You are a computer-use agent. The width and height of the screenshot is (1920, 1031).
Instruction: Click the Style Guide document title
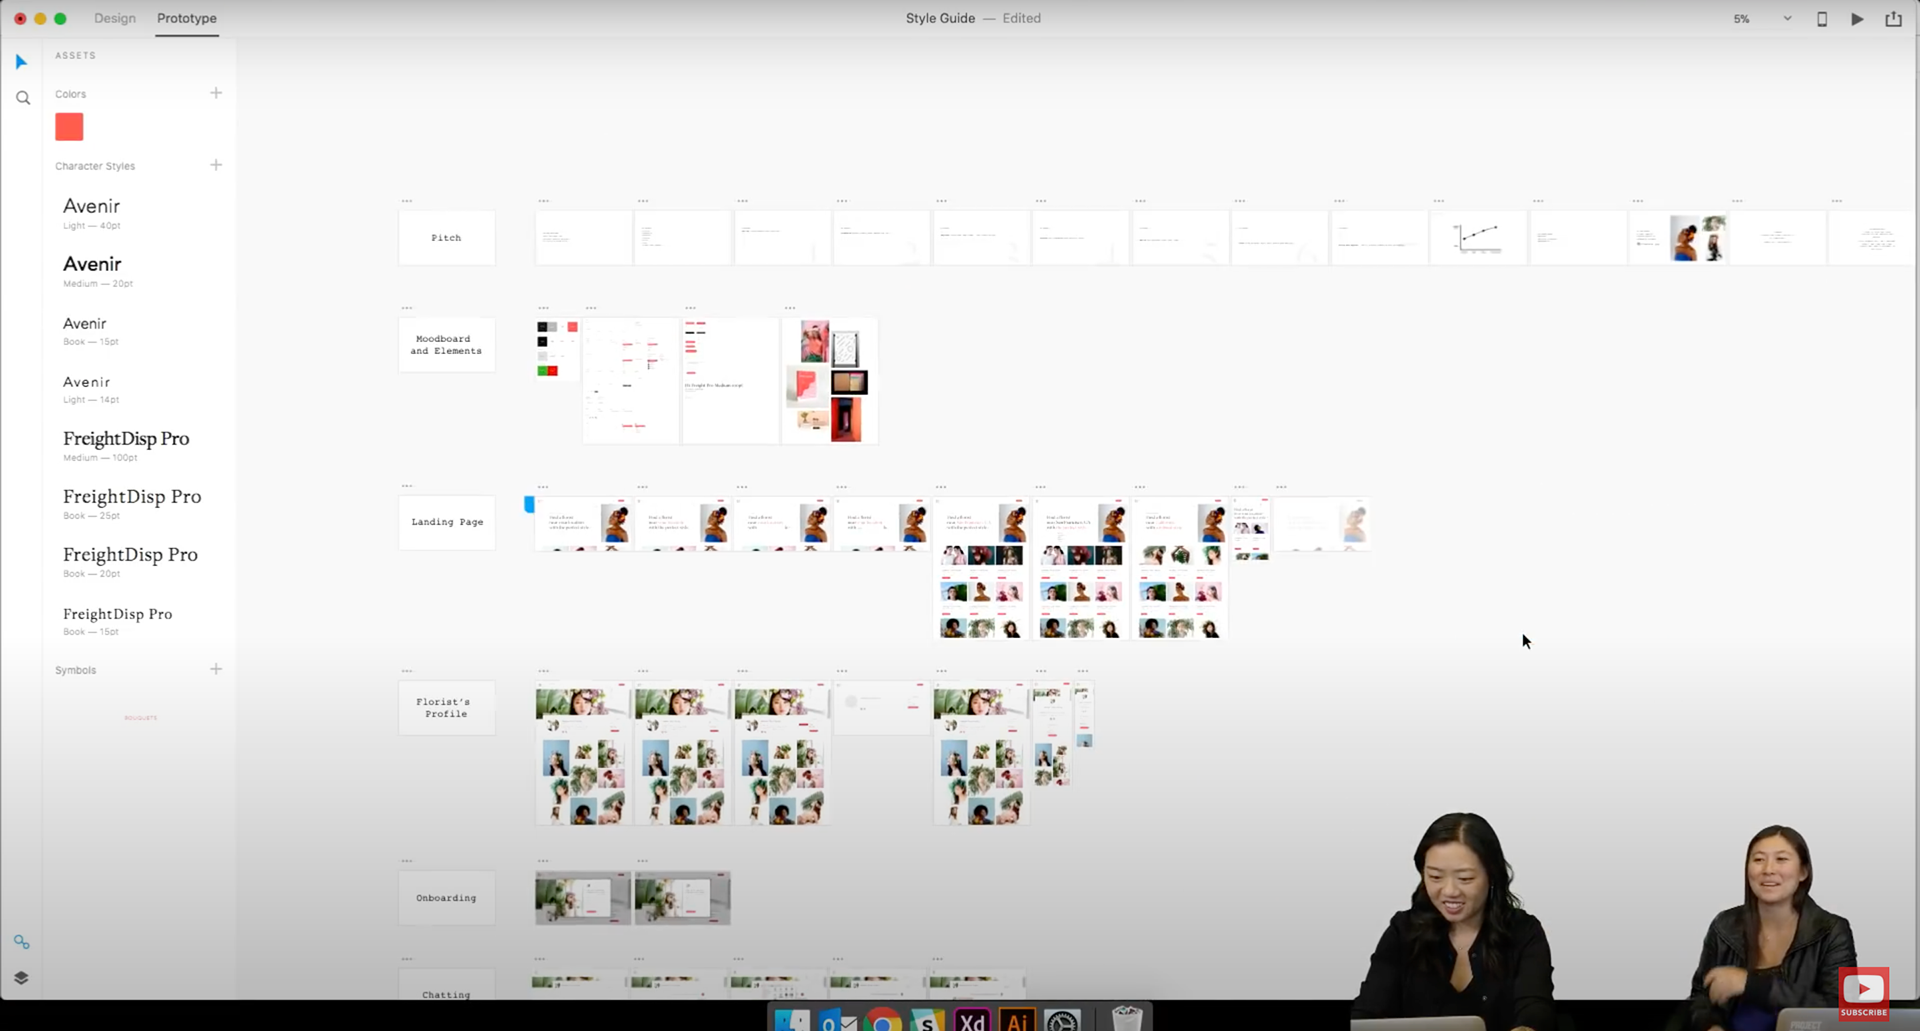point(940,18)
